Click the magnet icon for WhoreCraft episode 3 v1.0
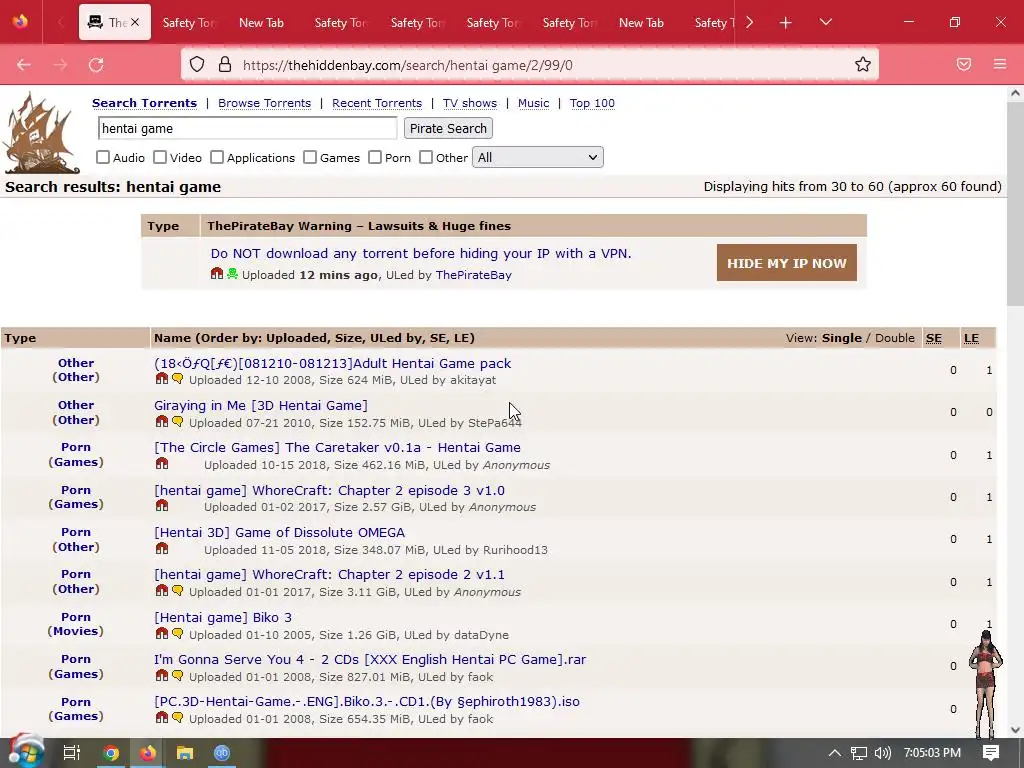The height and width of the screenshot is (768, 1024). point(161,506)
